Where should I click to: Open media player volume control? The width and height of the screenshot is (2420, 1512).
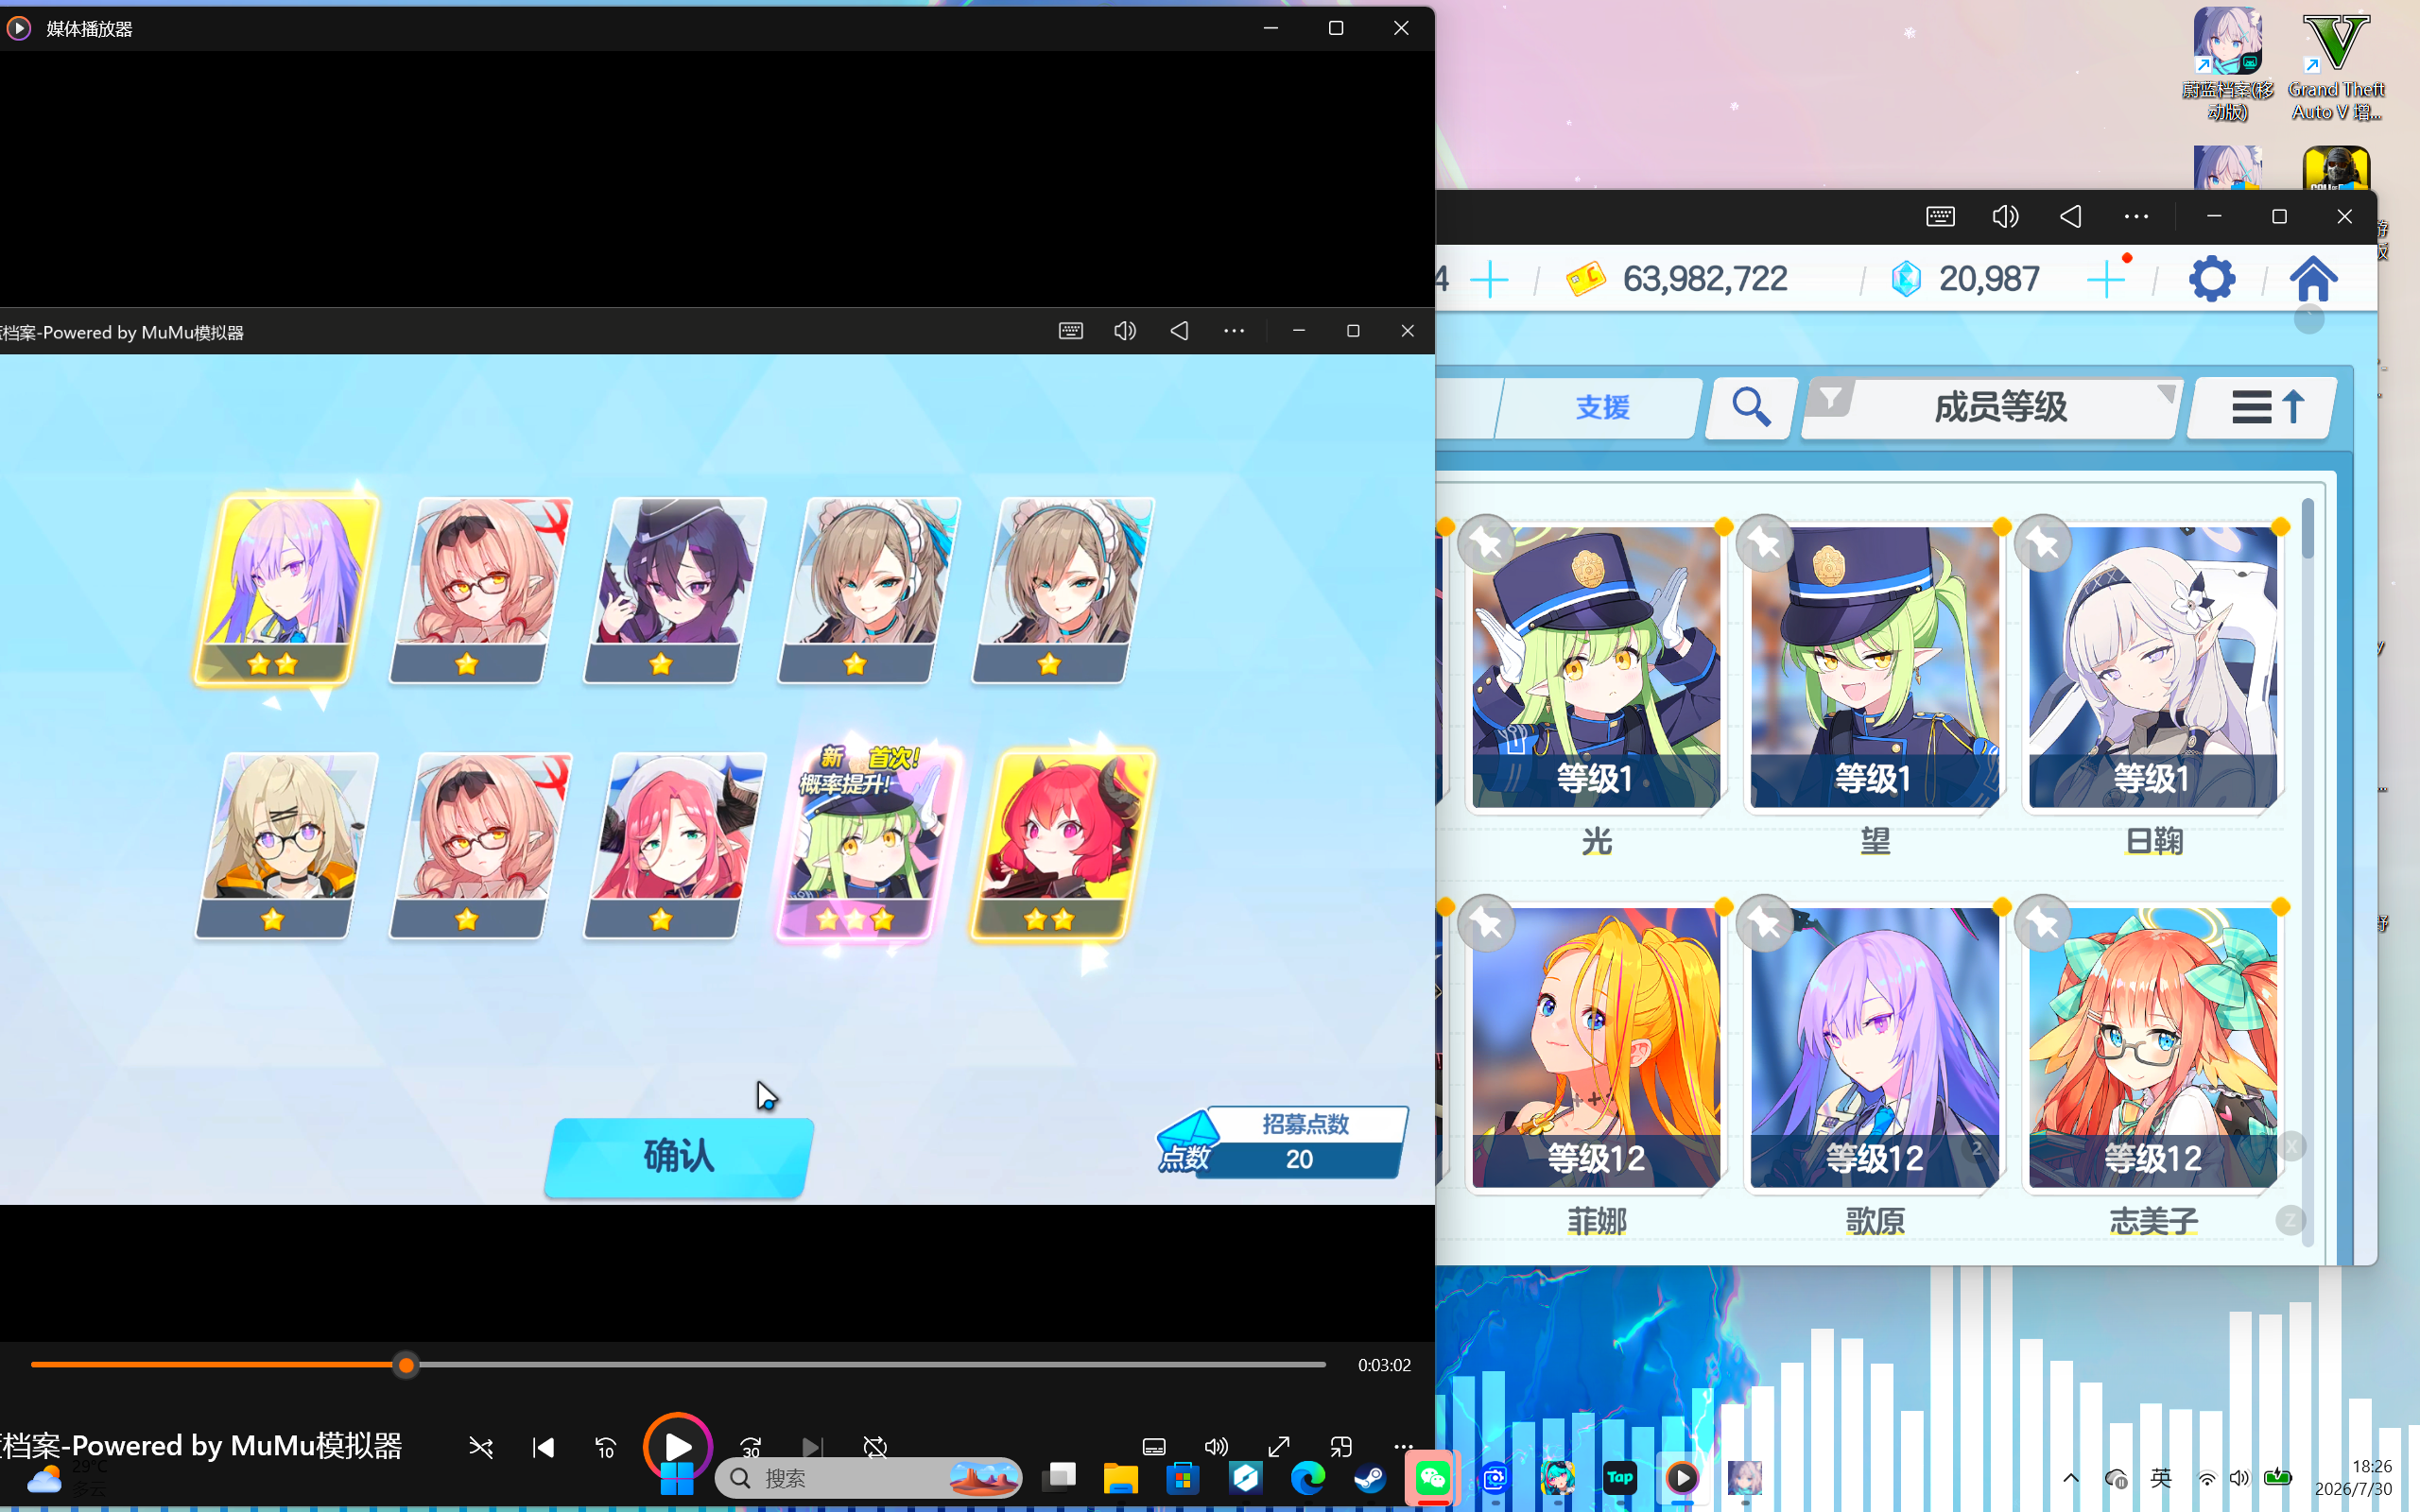(1216, 1447)
